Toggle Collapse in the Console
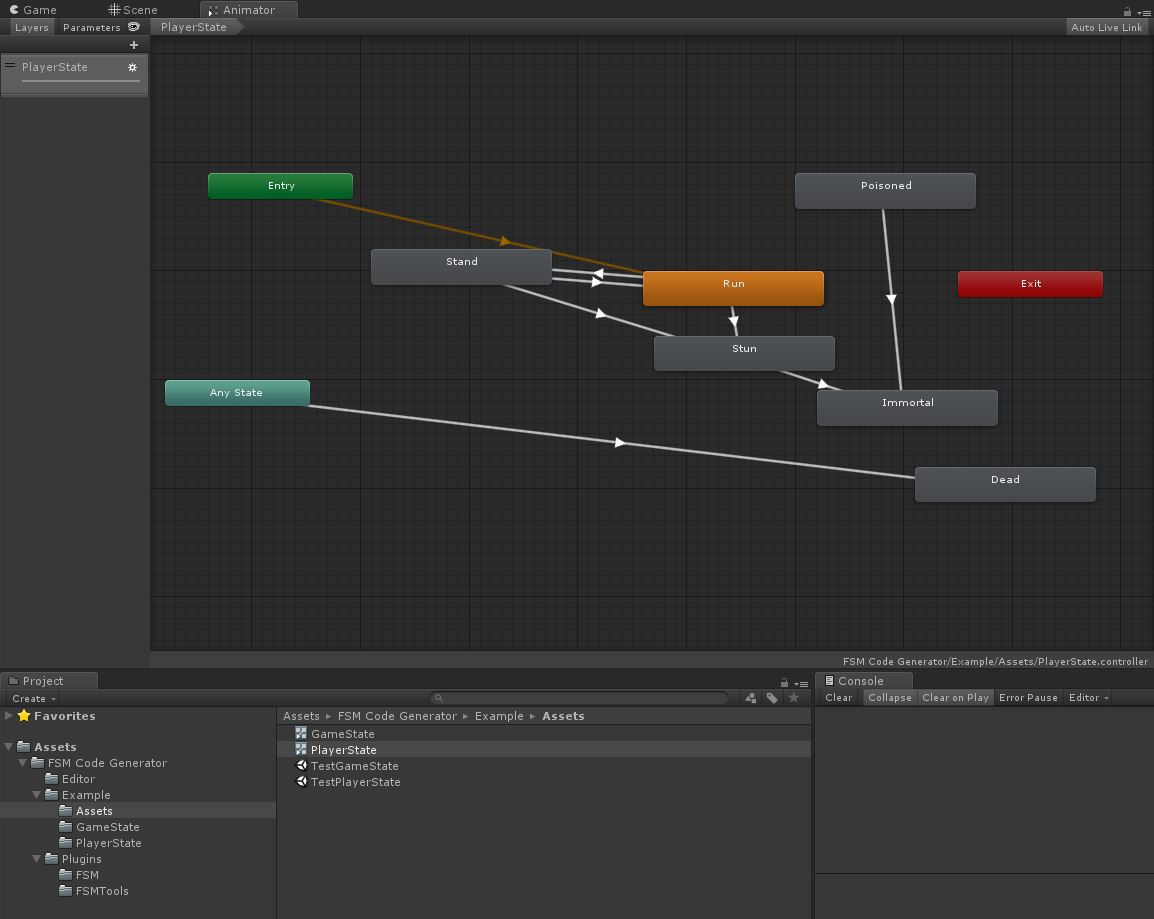The height and width of the screenshot is (919, 1154). pyautogui.click(x=889, y=698)
